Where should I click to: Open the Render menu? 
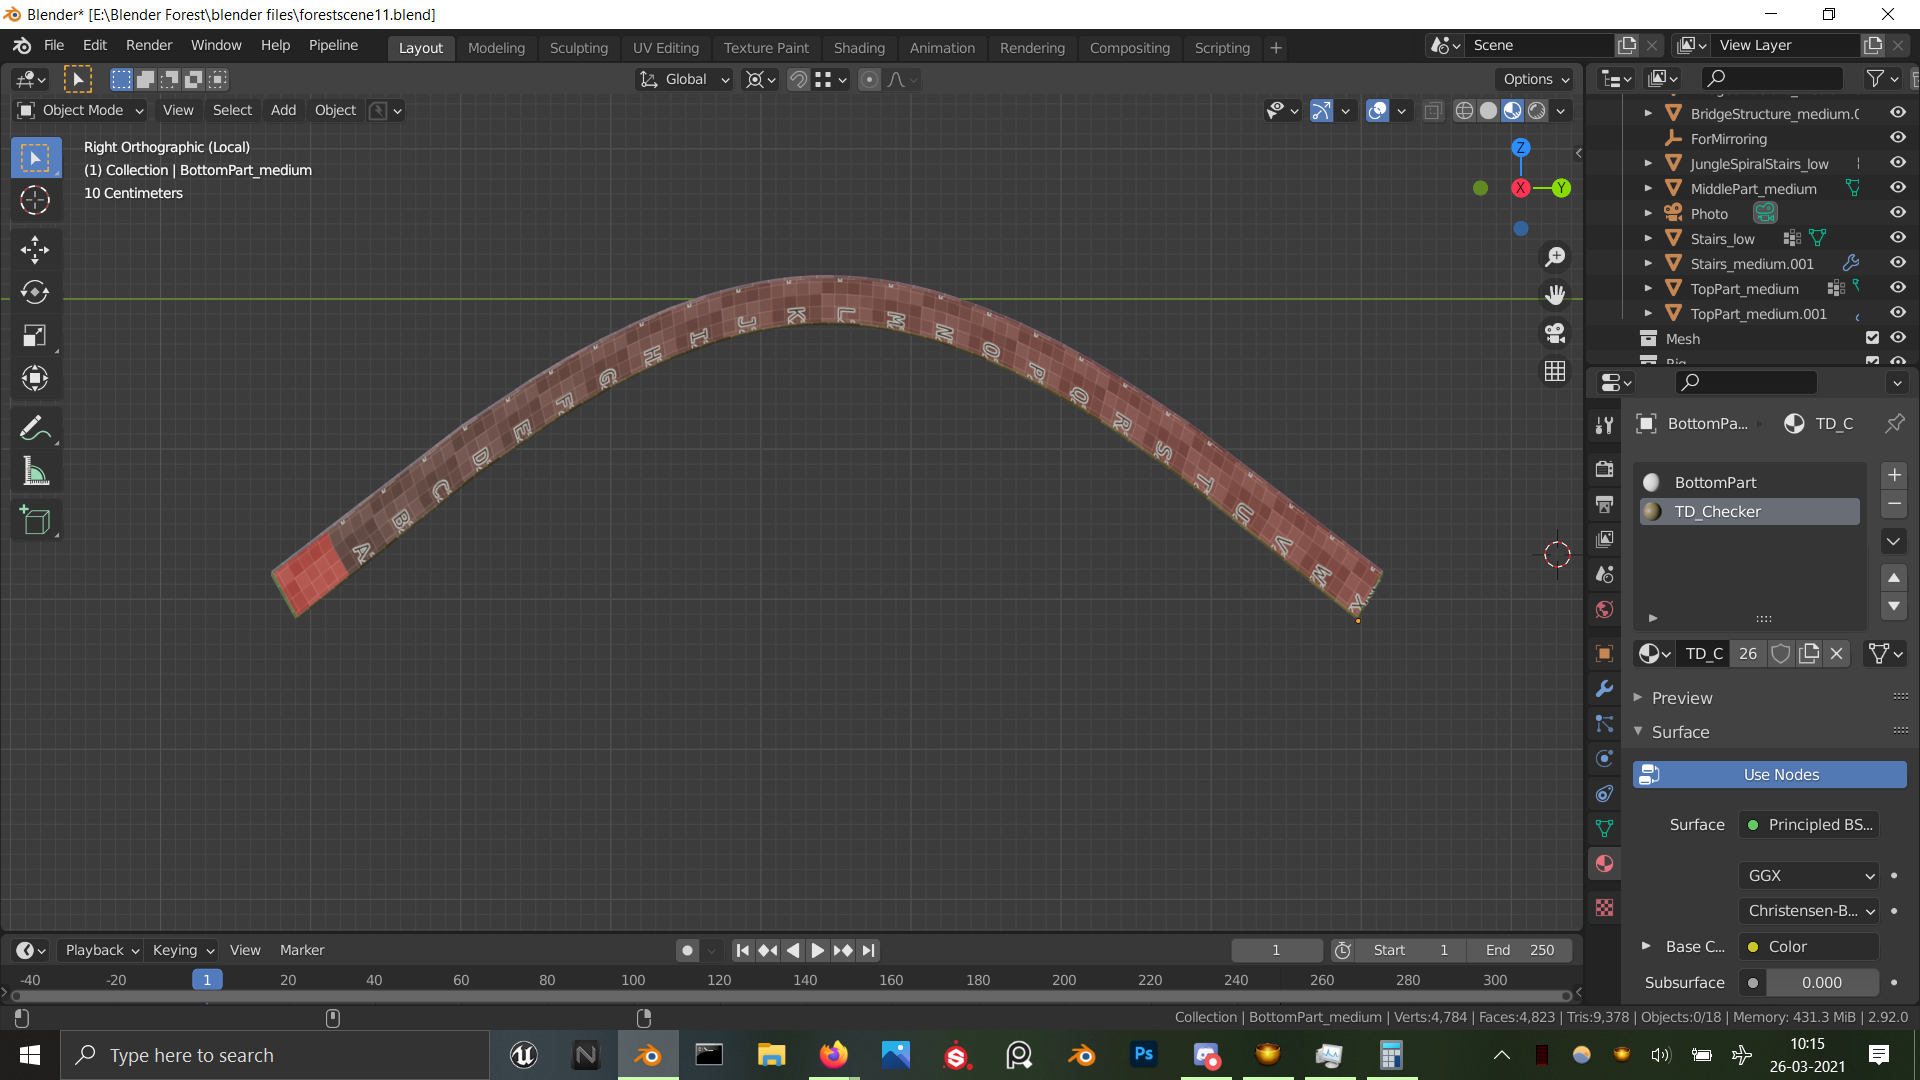coord(149,46)
